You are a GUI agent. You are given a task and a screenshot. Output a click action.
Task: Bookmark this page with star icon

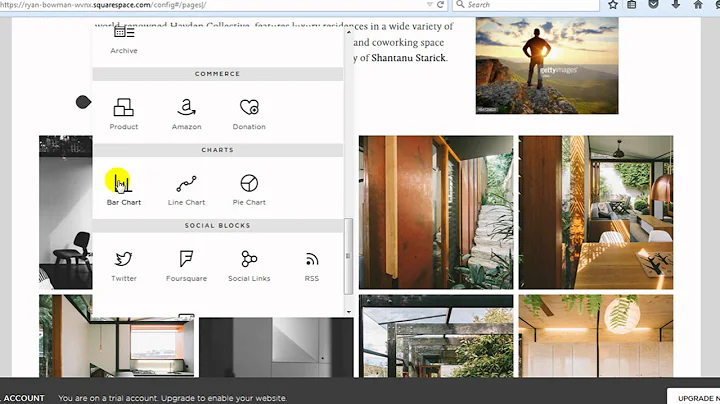pos(613,5)
